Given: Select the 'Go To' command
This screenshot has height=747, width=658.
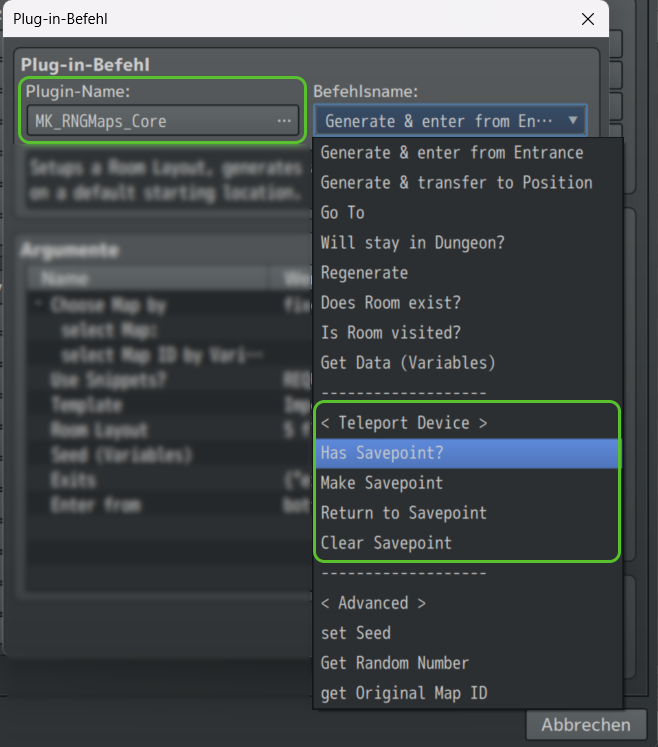Looking at the screenshot, I should pos(468,213).
